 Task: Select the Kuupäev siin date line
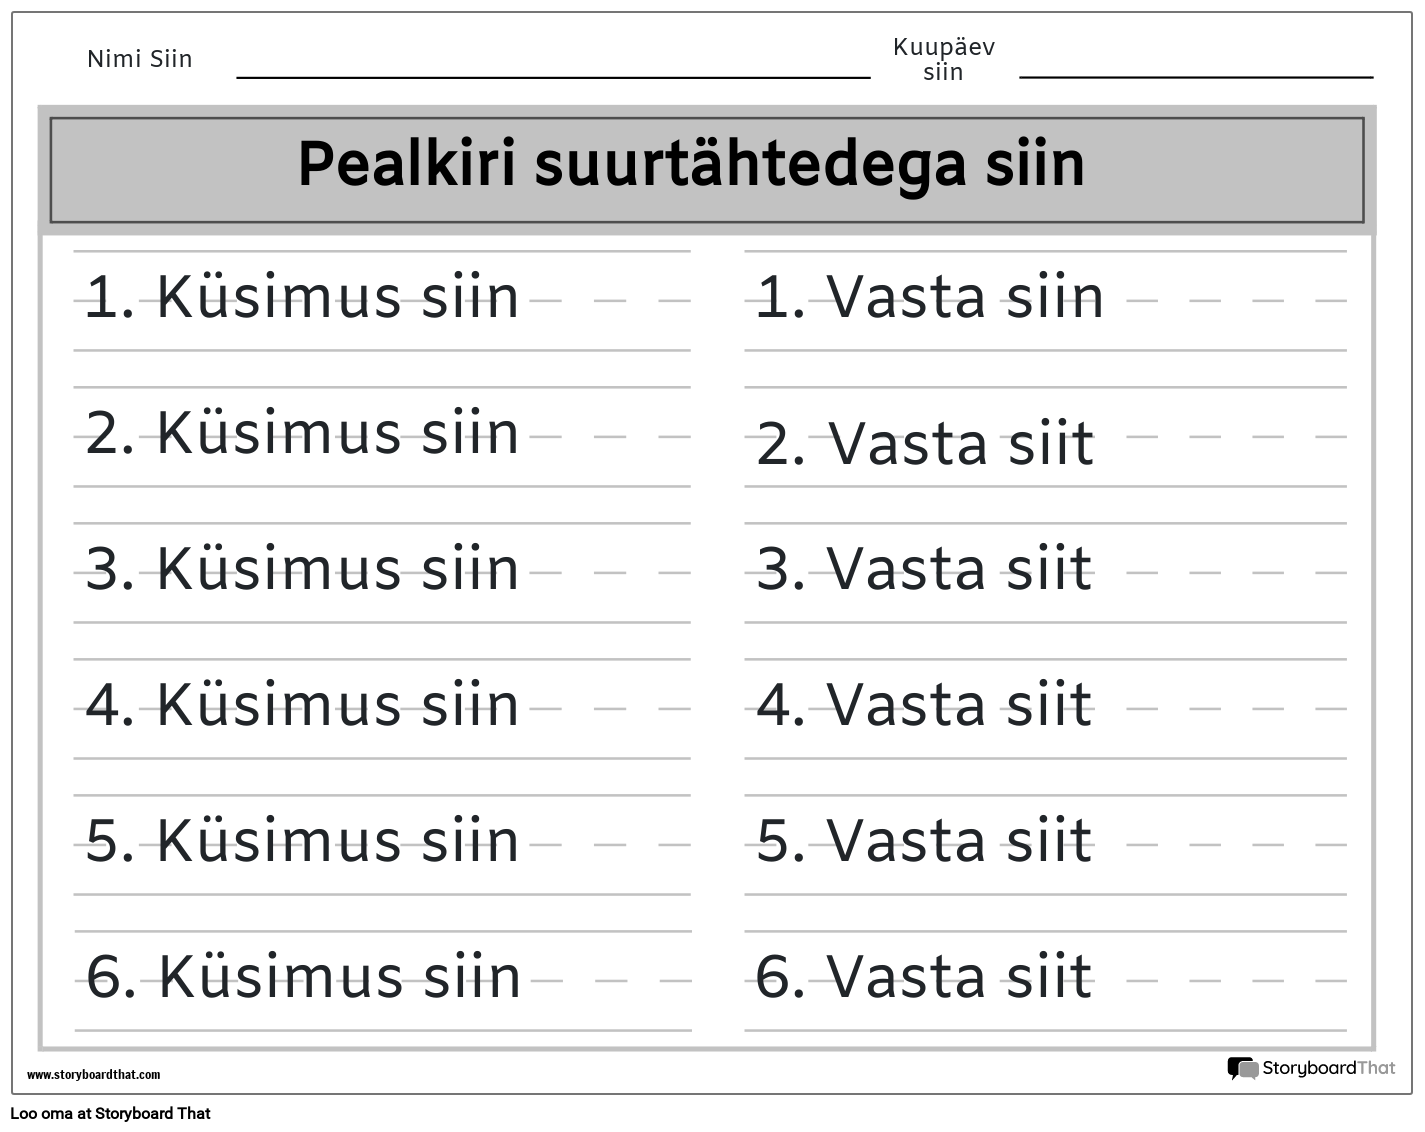pyautogui.click(x=1196, y=76)
